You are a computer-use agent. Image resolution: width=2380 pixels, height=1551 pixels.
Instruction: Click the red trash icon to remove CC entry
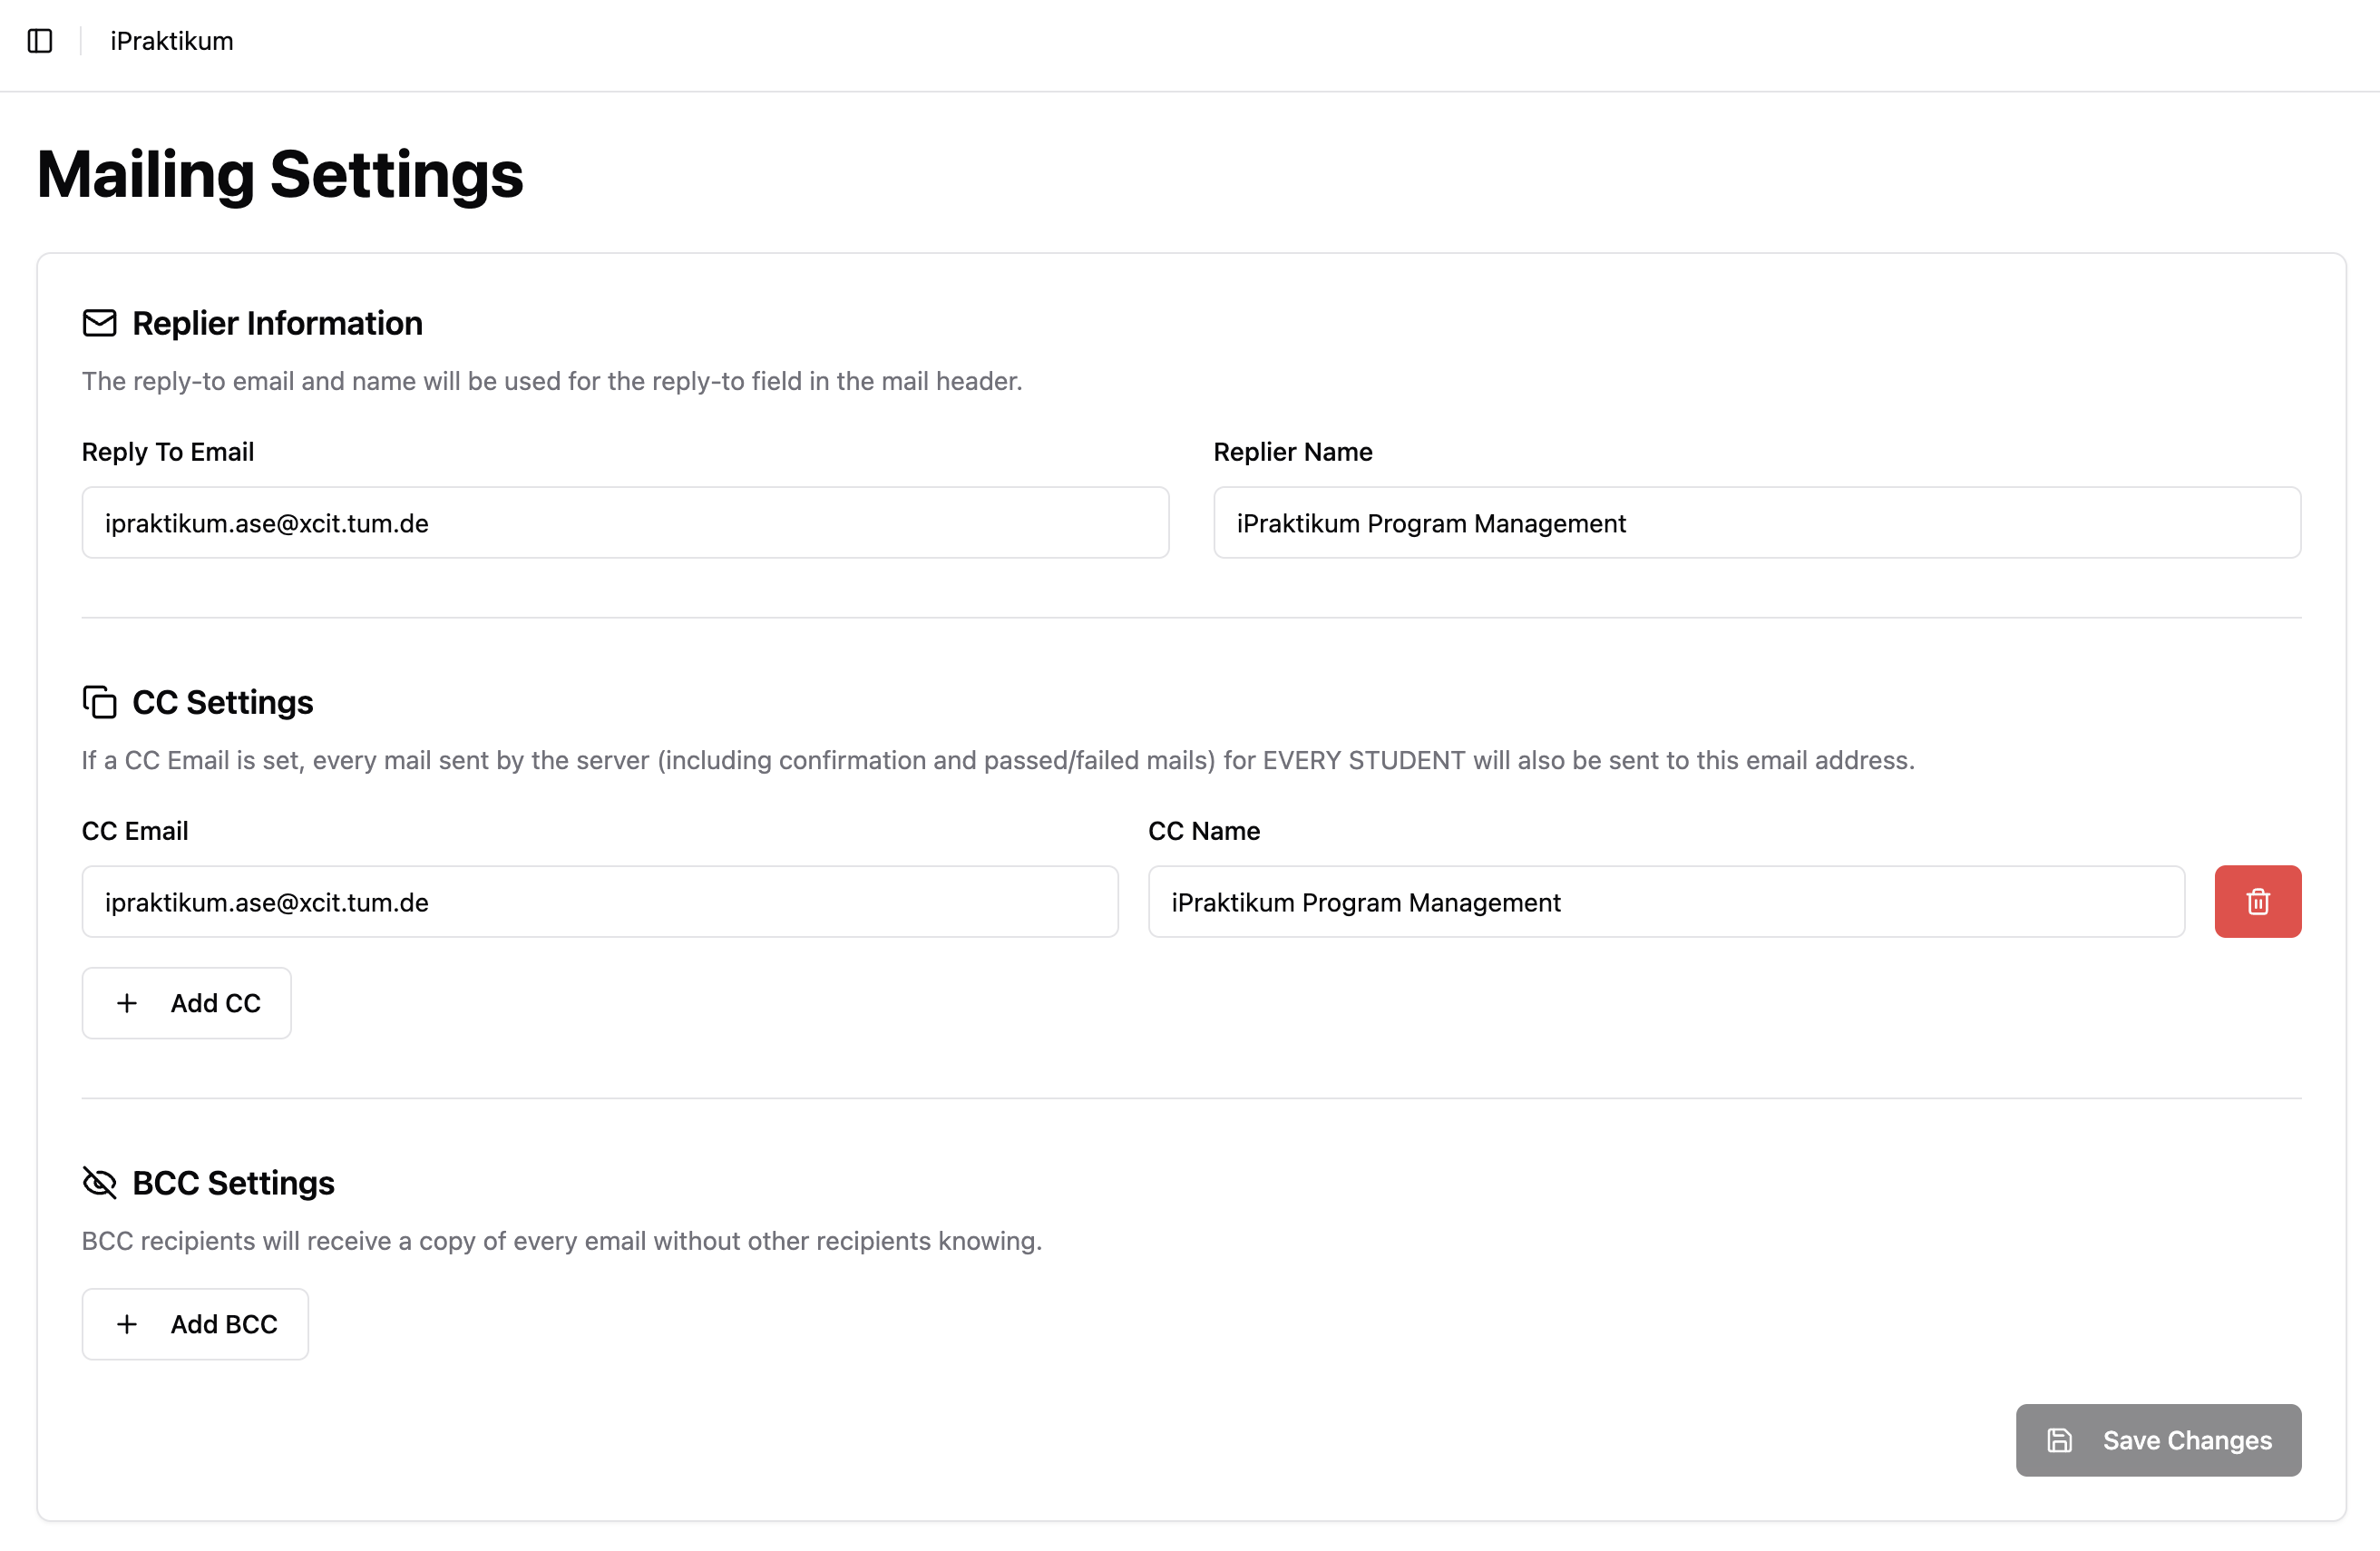point(2257,901)
